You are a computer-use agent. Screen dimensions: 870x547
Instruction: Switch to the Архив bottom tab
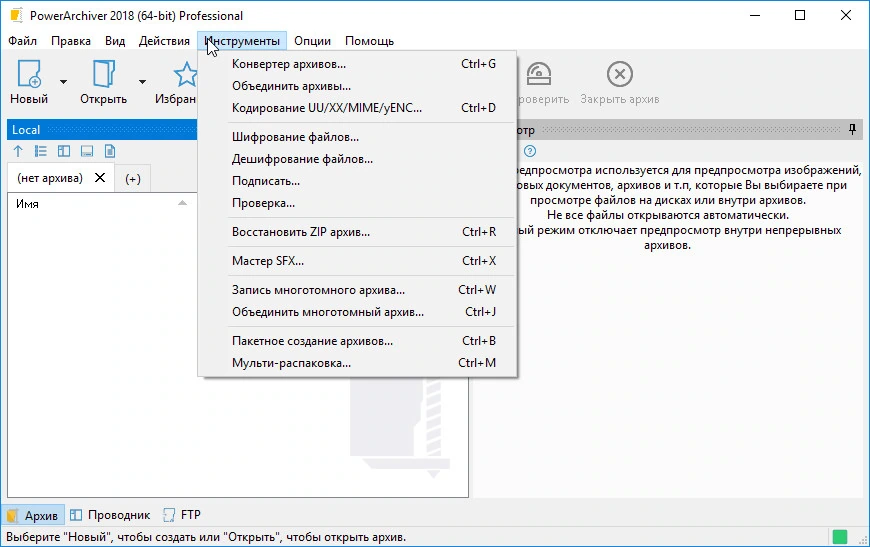(33, 515)
